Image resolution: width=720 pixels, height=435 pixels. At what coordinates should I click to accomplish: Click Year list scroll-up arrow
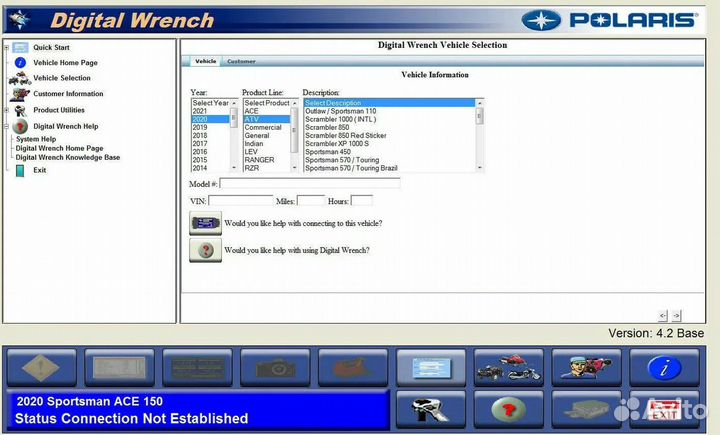234,103
